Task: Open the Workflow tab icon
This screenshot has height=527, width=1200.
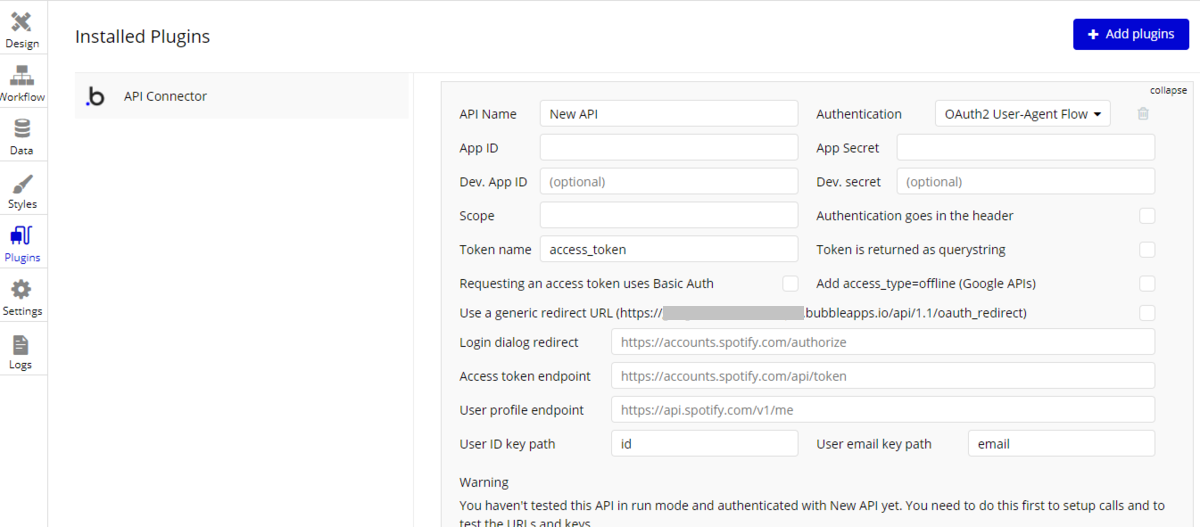Action: pyautogui.click(x=21, y=76)
